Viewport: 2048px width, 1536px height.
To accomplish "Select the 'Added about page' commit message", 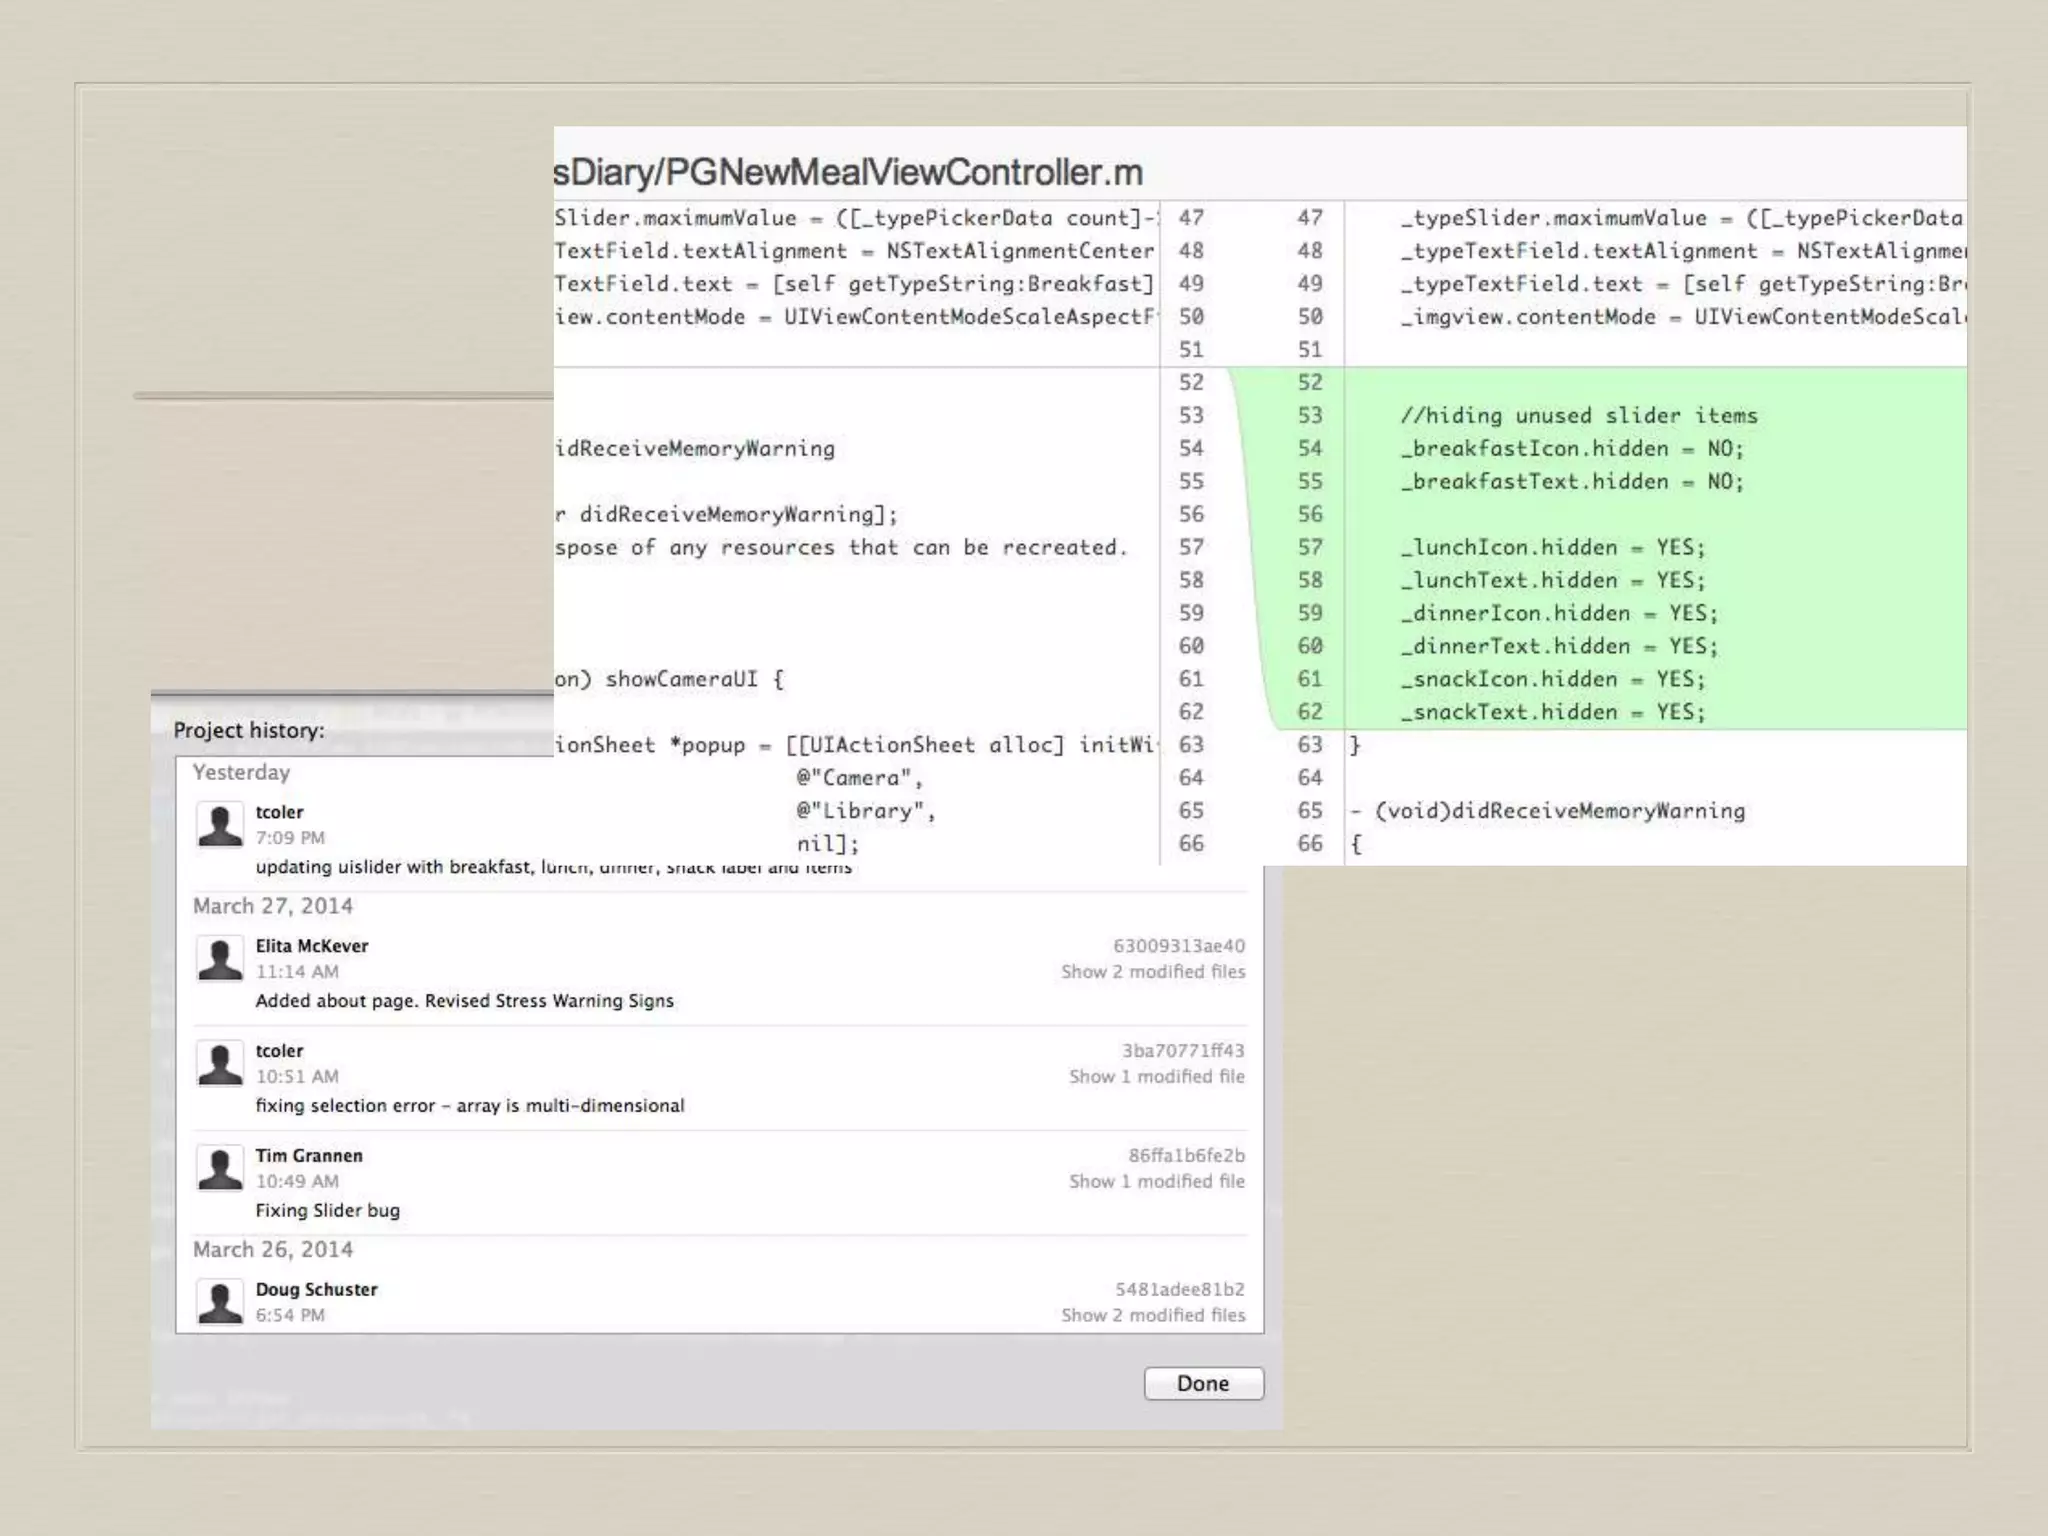I will point(464,1001).
